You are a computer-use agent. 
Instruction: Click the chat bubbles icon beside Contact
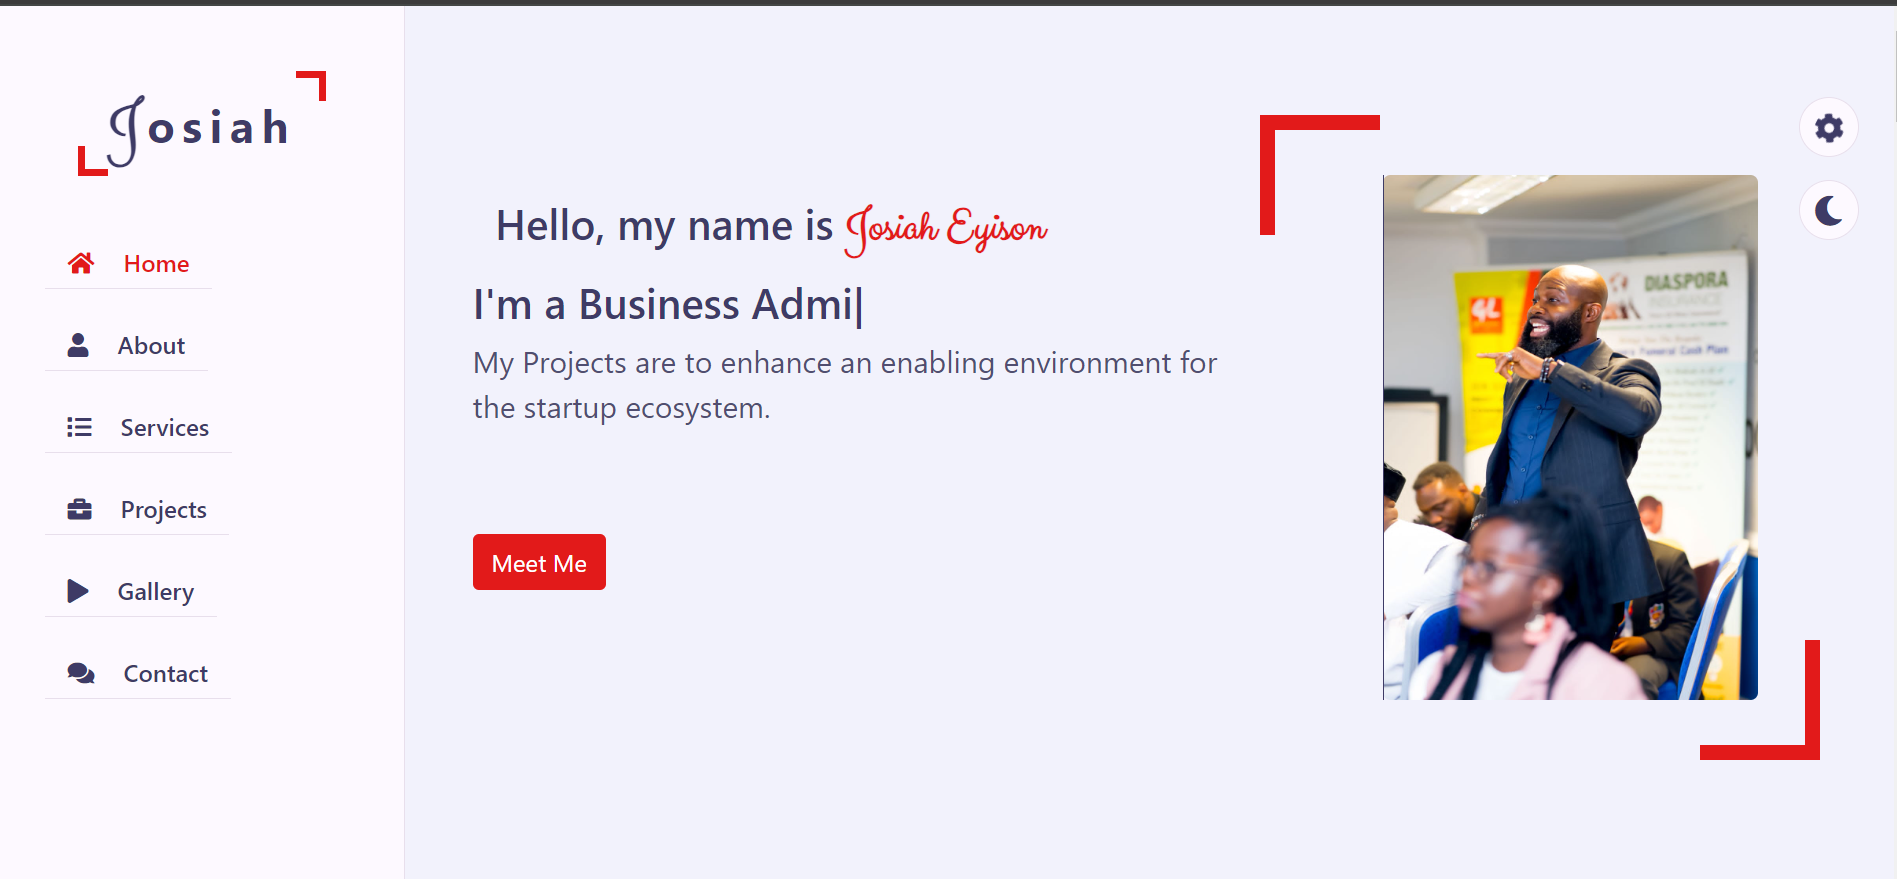[81, 673]
